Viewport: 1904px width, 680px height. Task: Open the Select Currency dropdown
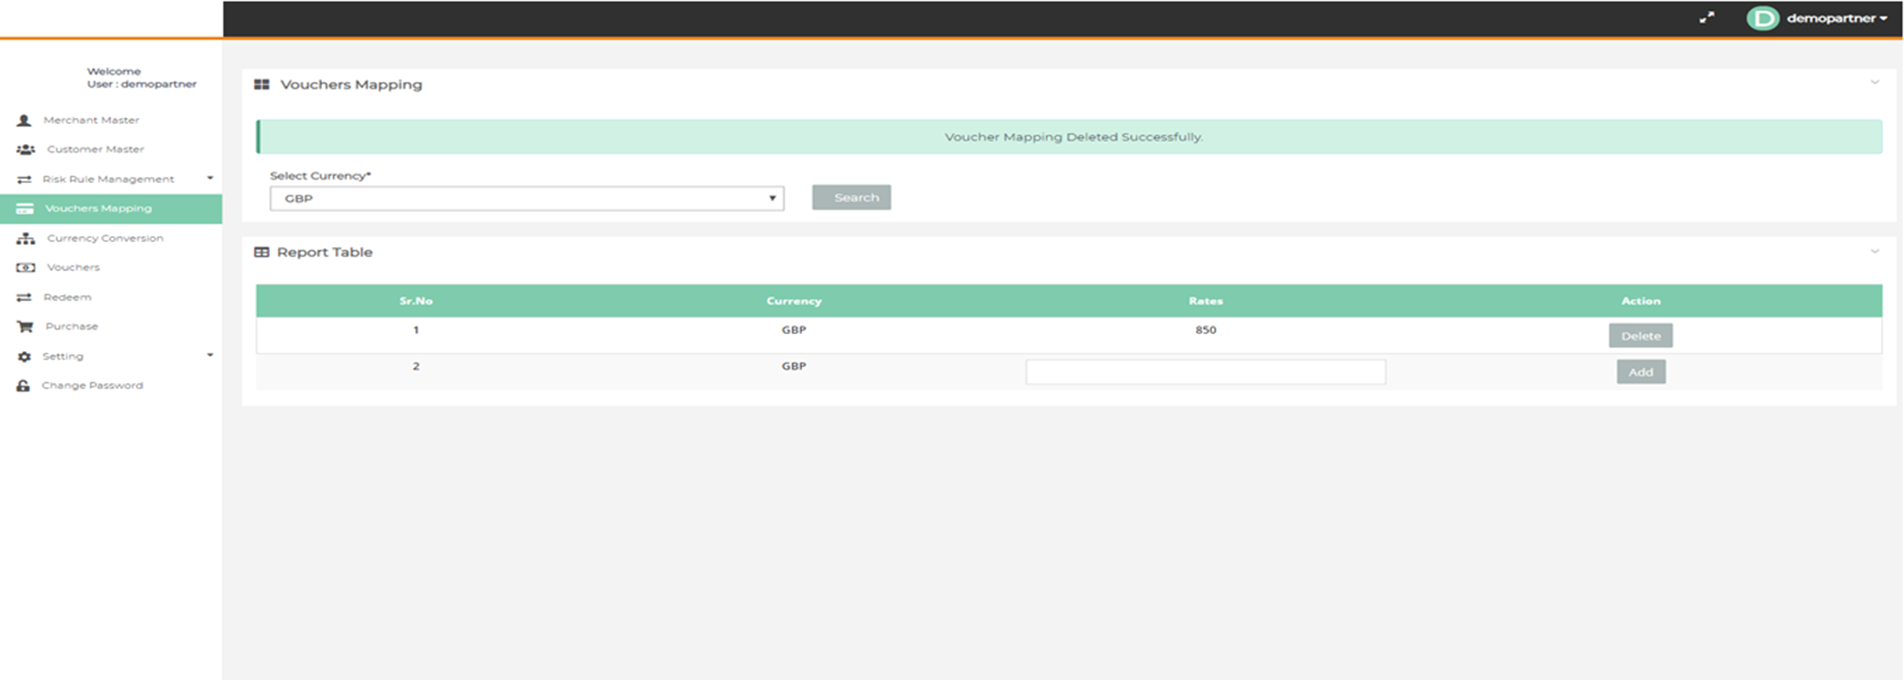526,198
